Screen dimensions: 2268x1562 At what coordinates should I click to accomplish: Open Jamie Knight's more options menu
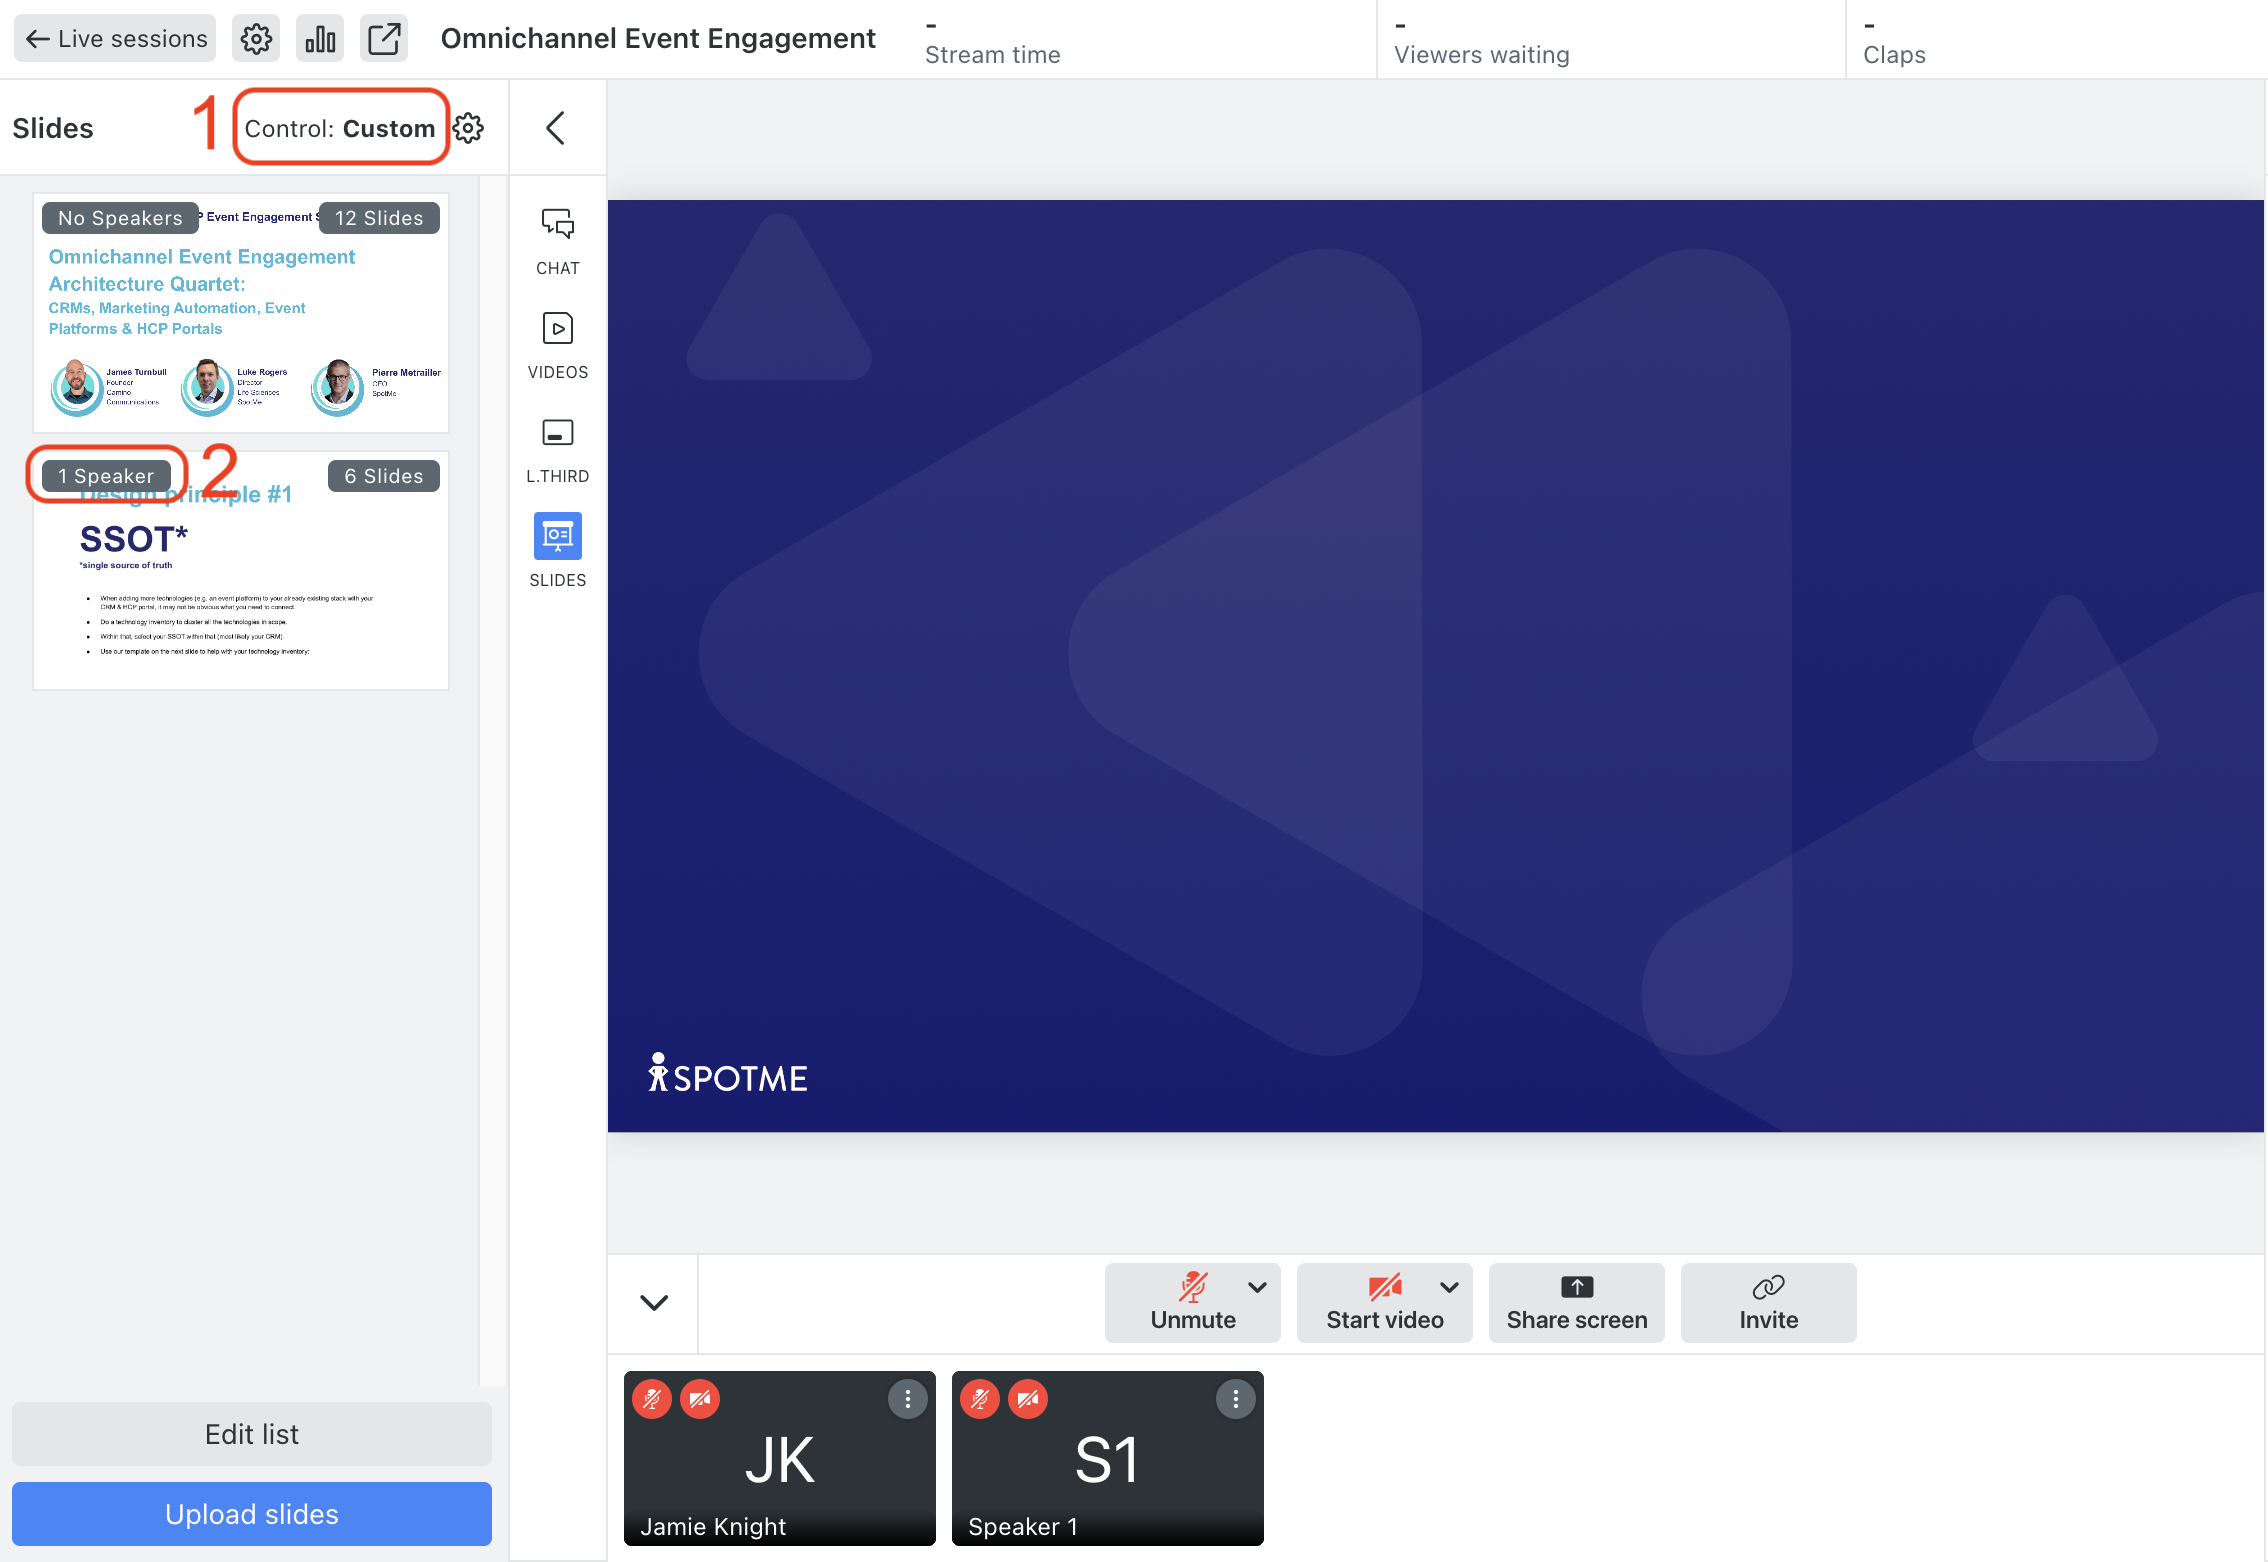908,1399
